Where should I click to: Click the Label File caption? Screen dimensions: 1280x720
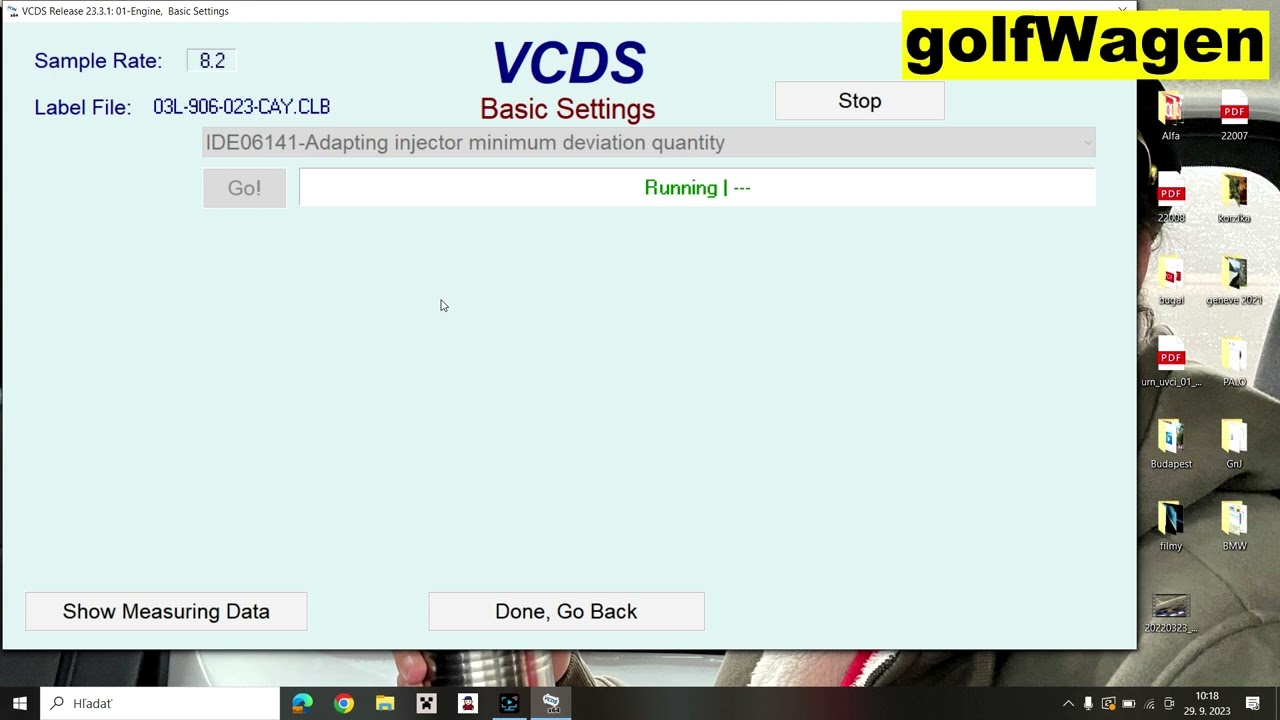pos(82,107)
